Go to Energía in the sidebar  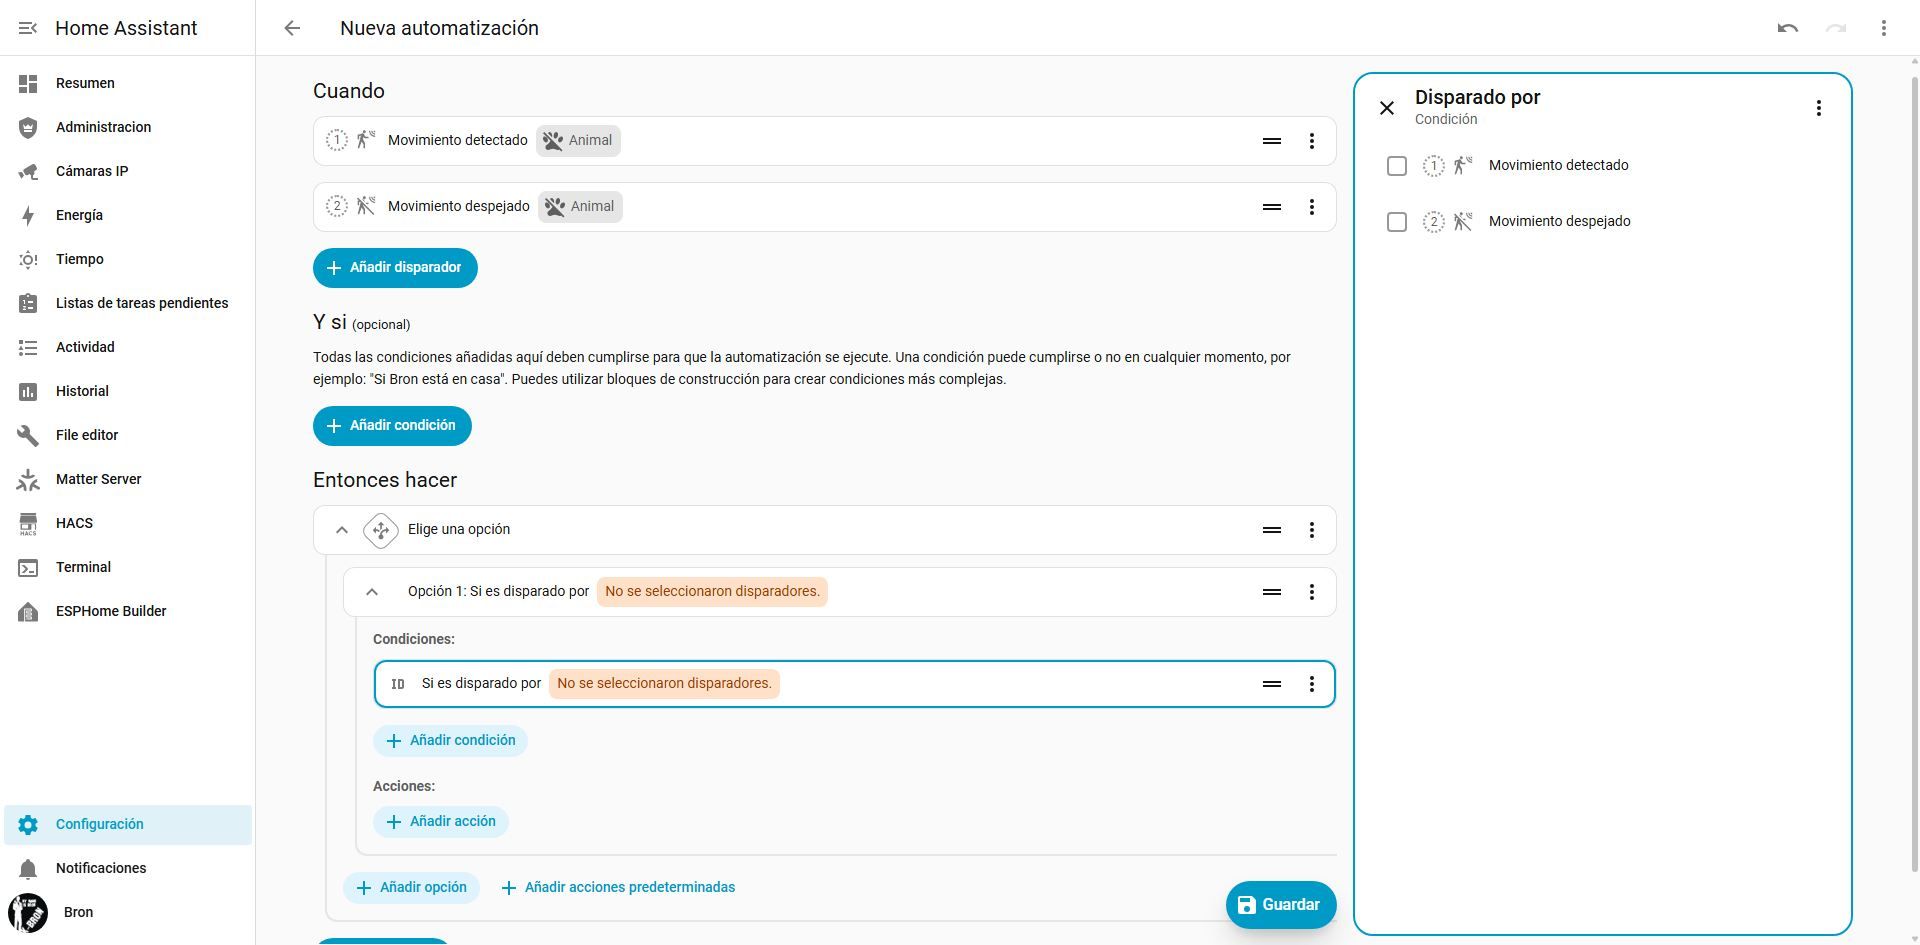click(x=128, y=215)
